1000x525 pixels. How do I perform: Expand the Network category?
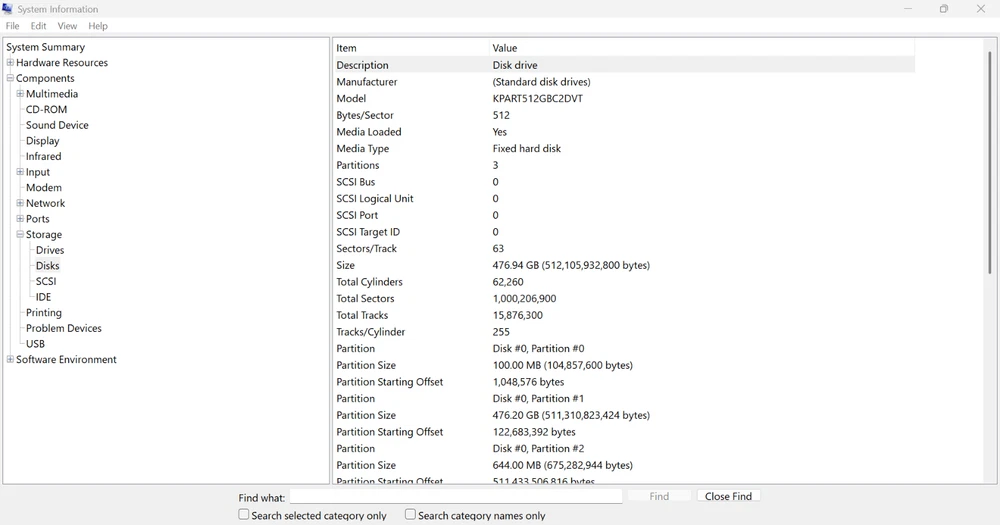20,203
